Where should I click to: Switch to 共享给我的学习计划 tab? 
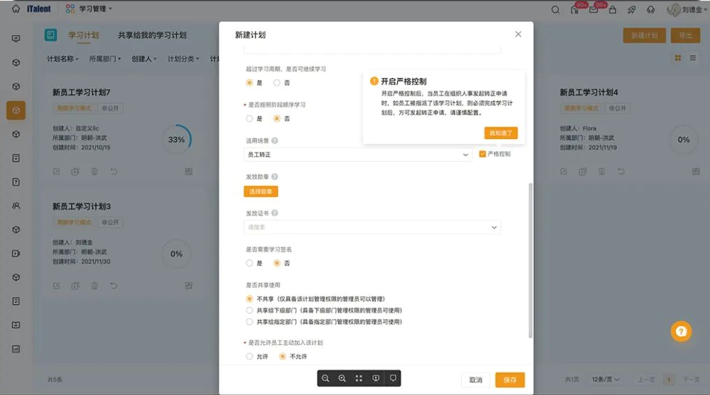(152, 35)
